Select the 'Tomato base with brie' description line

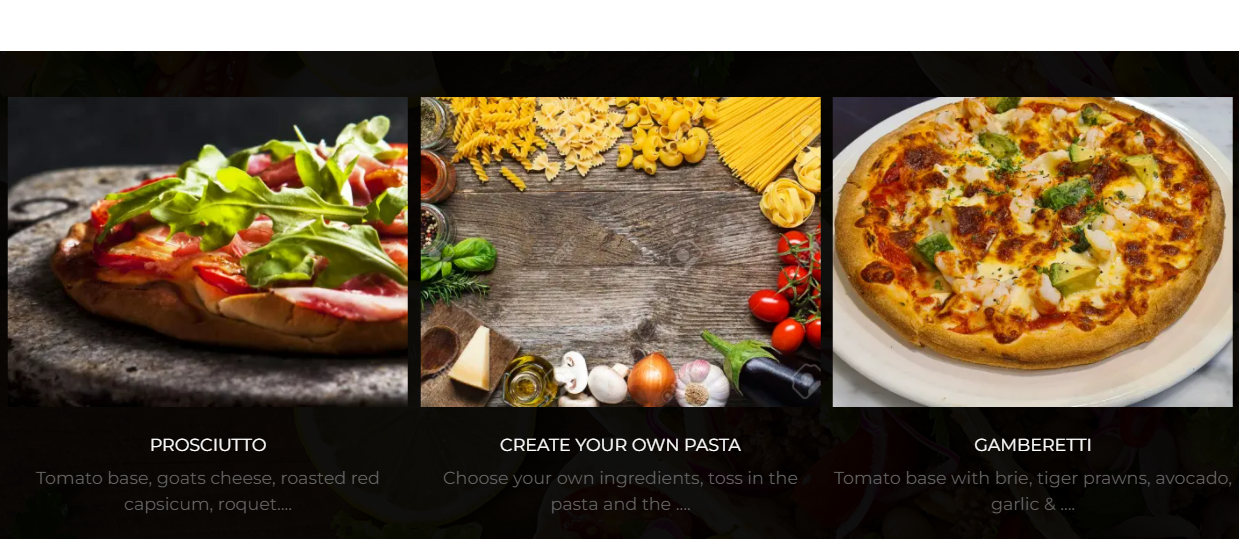pyautogui.click(x=1033, y=478)
